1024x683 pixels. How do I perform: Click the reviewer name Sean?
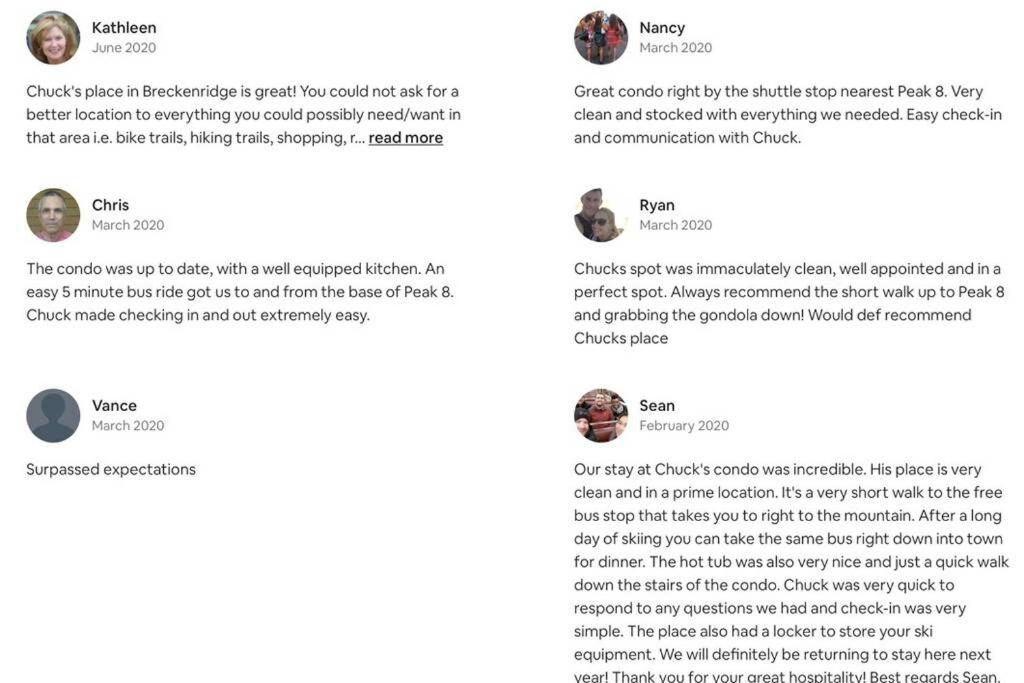click(x=657, y=405)
